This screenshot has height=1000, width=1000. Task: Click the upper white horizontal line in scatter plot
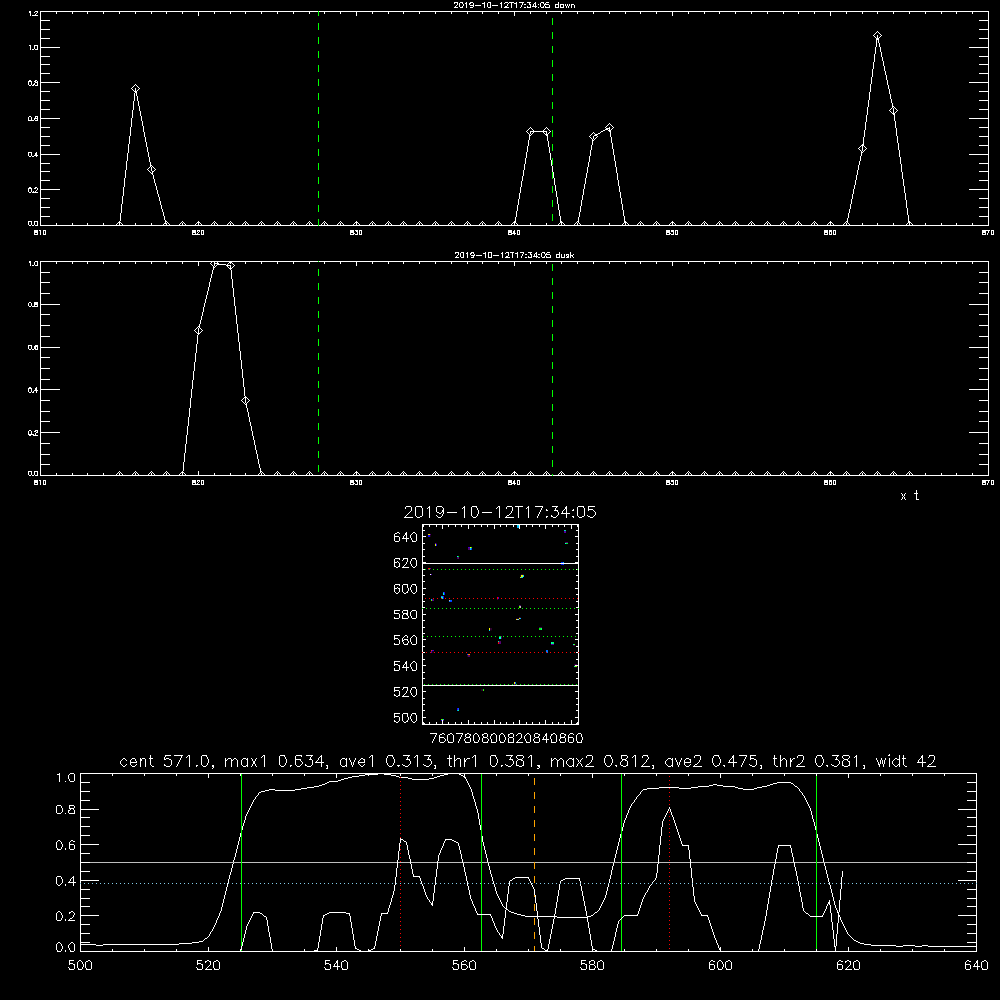[500, 563]
